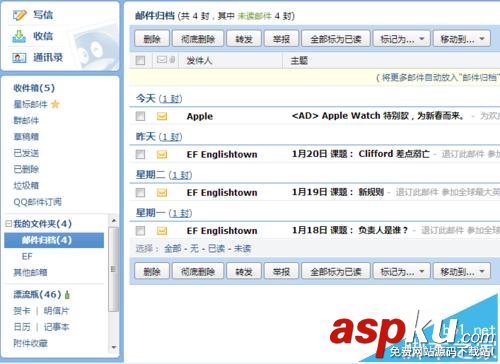Open email 1月20日 课题 Clifford 差点溺亡
Screen dimensions: 500x364
click(361, 154)
